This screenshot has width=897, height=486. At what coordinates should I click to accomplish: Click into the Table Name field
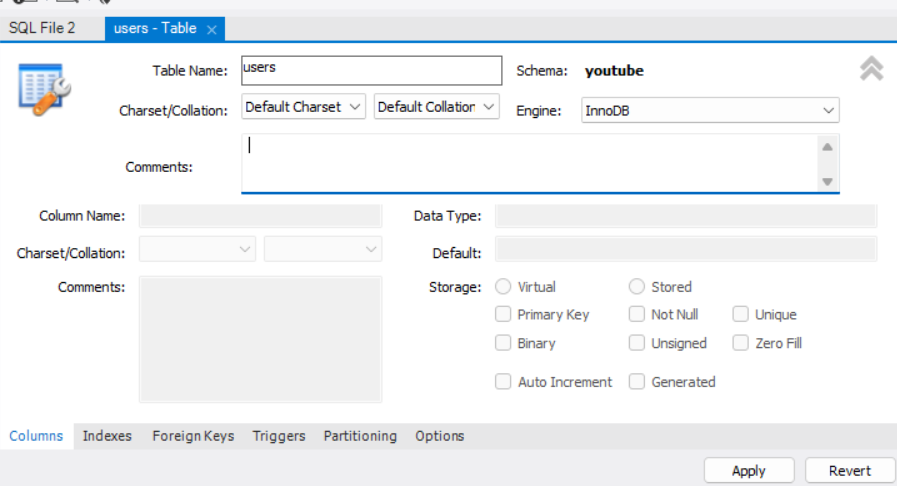(371, 70)
